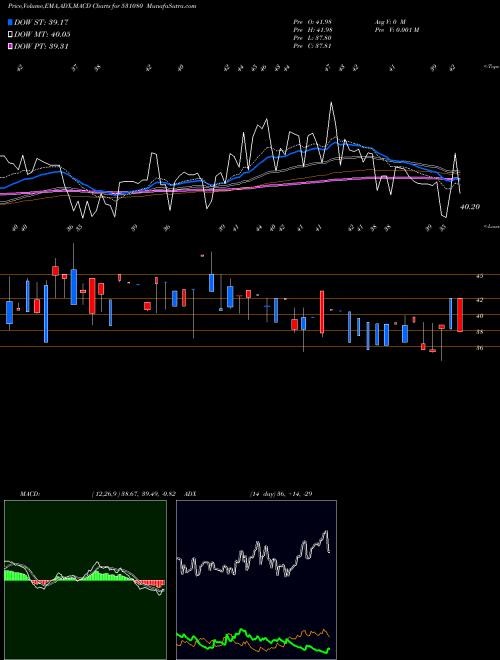Click the ADX '(14 day) 36, +14, -29' text
The width and height of the screenshot is (500, 660).
281,494
